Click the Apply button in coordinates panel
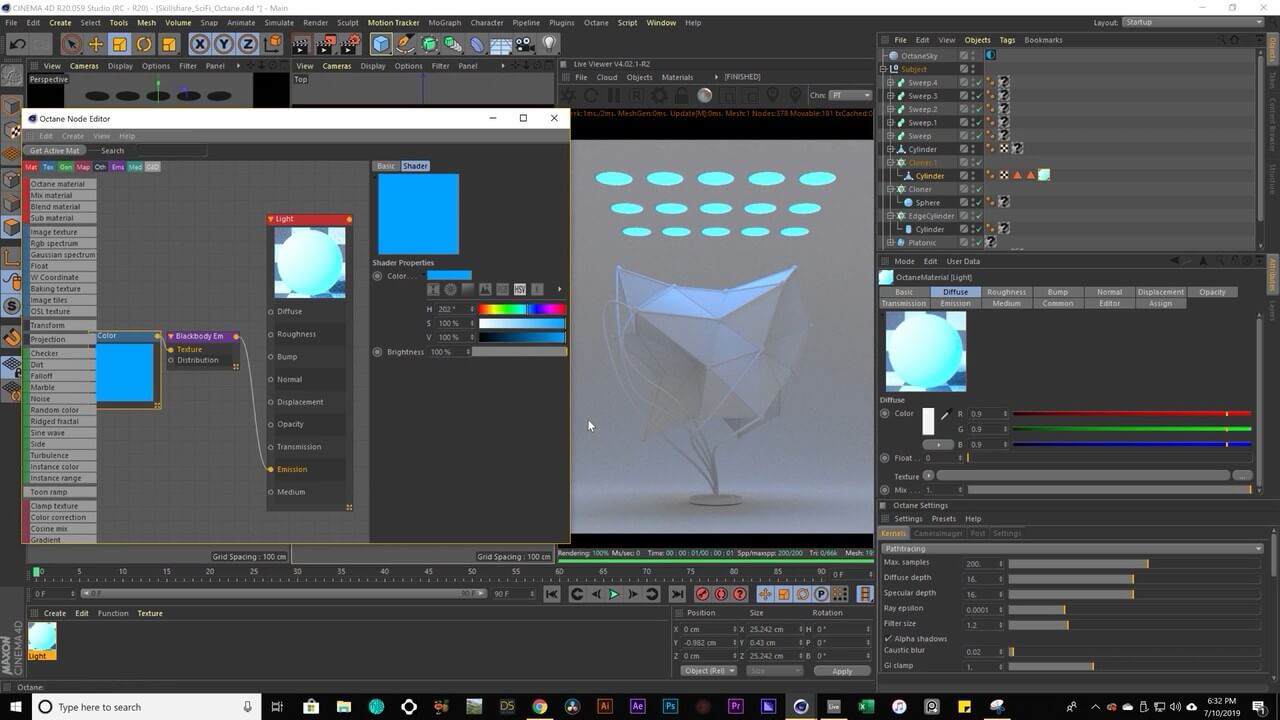The image size is (1280, 720). (841, 671)
